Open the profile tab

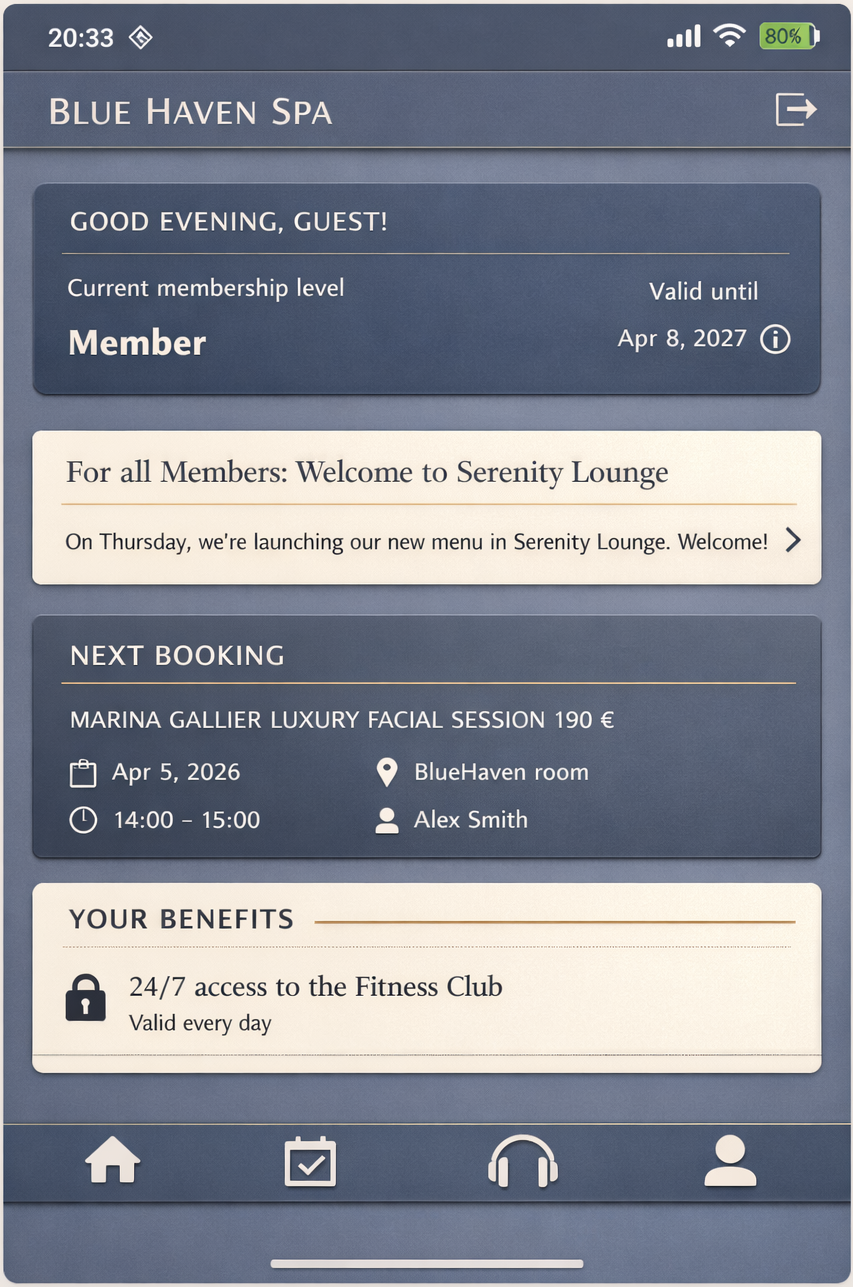730,1162
